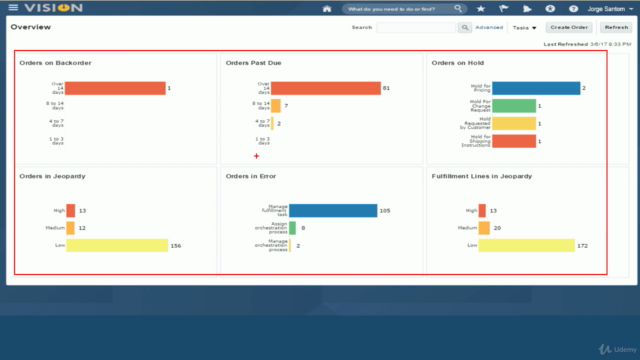Click the Vision logo
The width and height of the screenshot is (640, 360).
coord(53,8)
